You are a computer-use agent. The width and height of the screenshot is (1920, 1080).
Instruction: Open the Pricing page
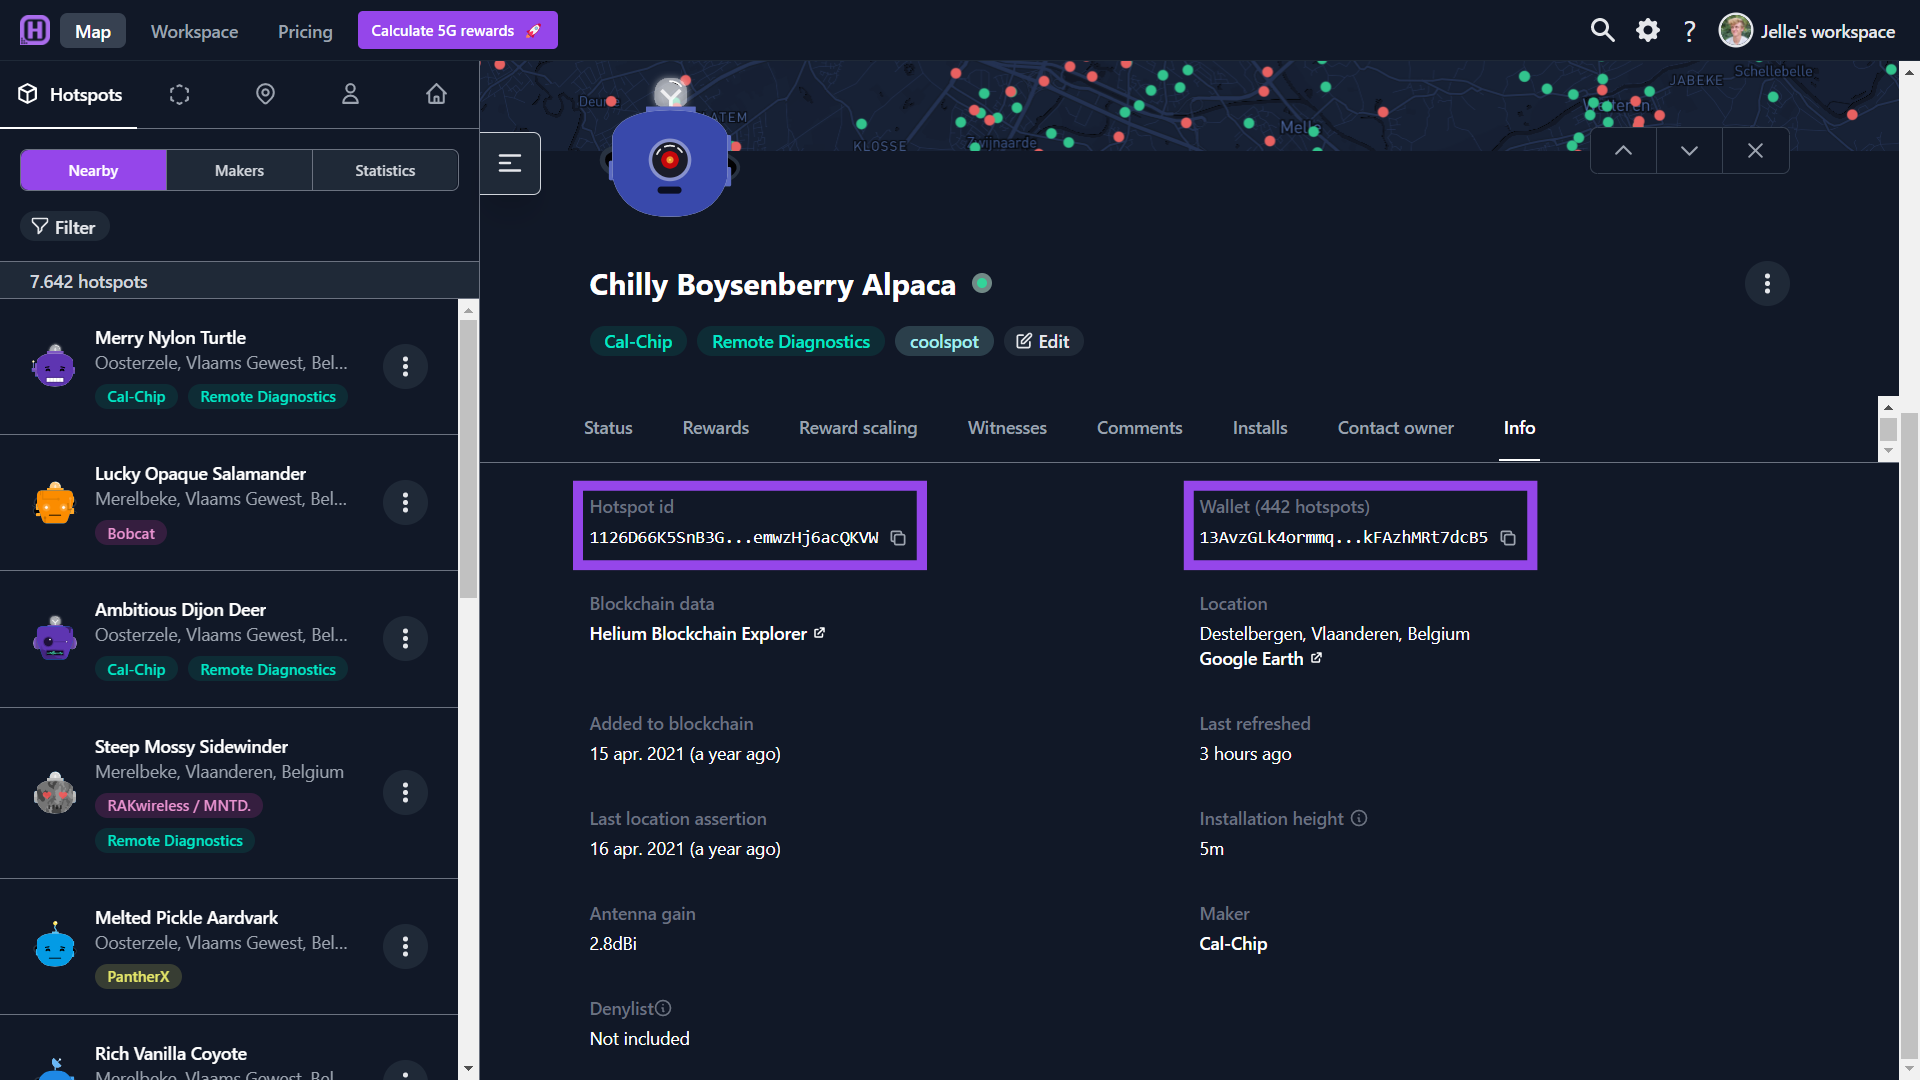tap(305, 31)
